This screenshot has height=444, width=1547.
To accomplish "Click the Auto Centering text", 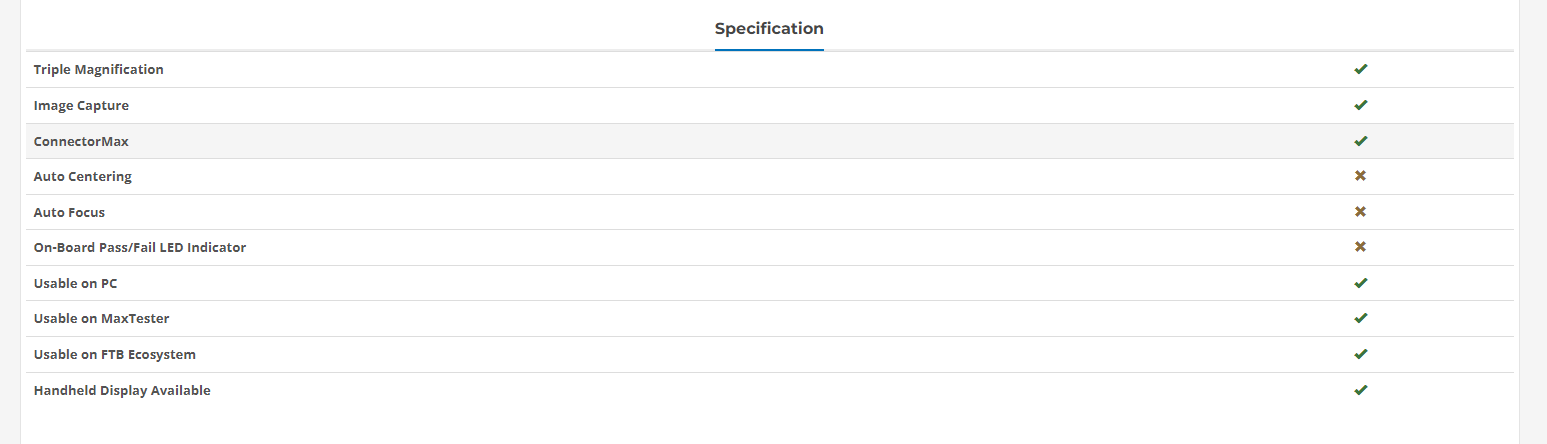I will [82, 177].
